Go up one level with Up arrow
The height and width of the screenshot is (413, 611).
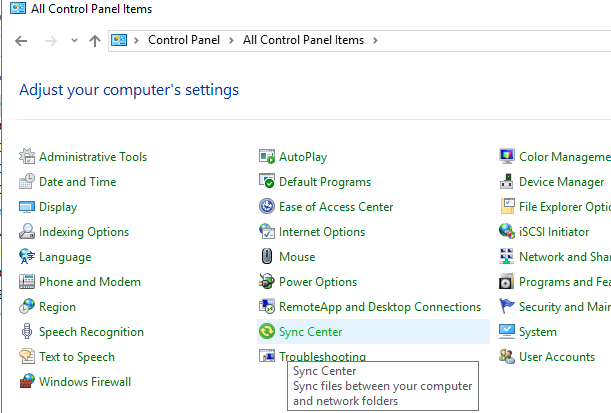95,41
